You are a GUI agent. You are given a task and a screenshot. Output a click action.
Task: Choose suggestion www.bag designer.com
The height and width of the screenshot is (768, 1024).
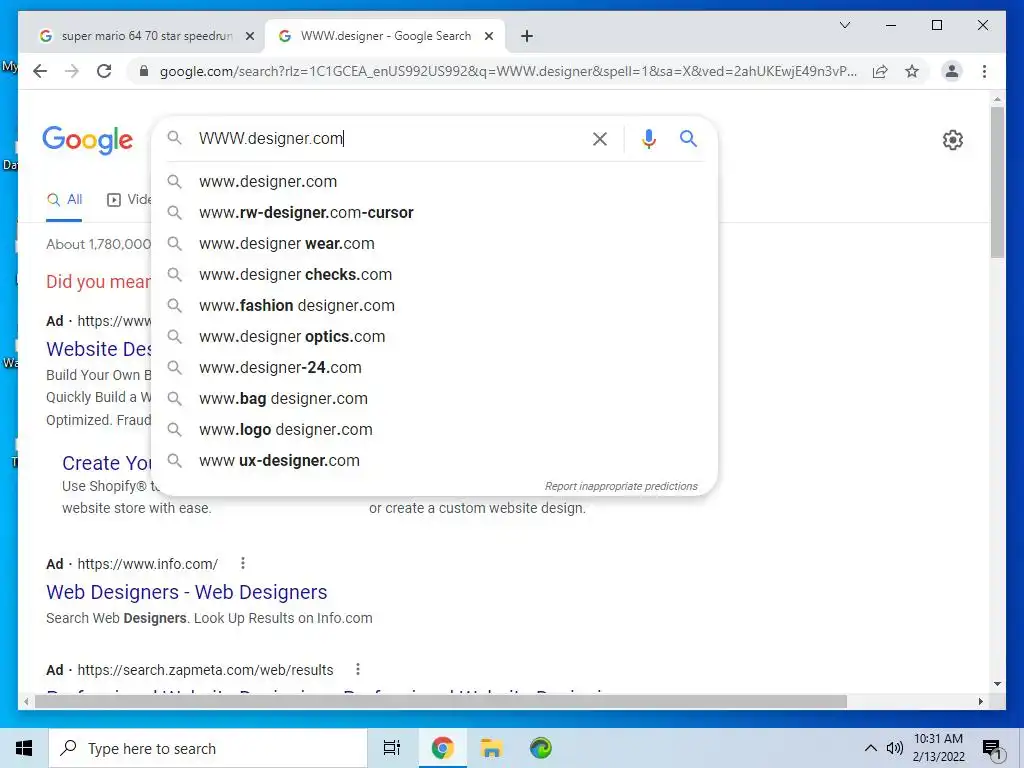click(434, 398)
